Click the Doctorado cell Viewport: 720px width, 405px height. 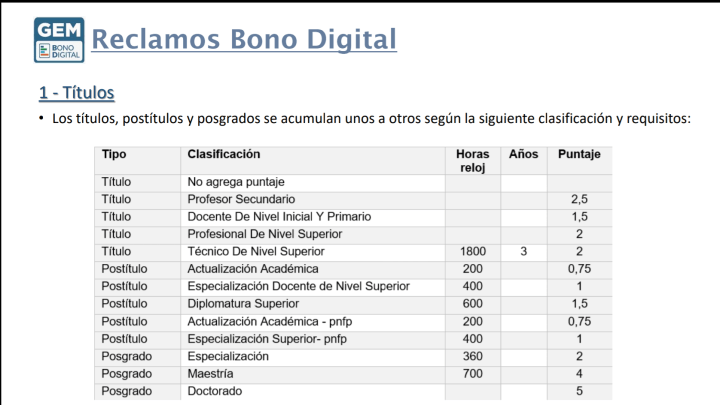click(215, 391)
